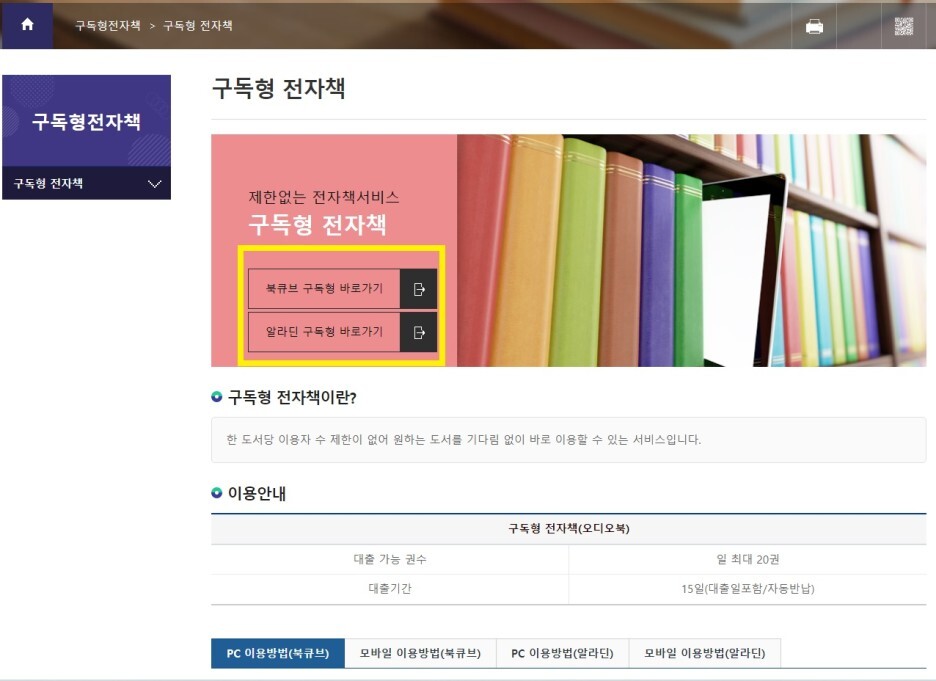This screenshot has height=681, width=936.
Task: Click the 구독형전자책 breadcrumb link
Action: click(x=107, y=25)
